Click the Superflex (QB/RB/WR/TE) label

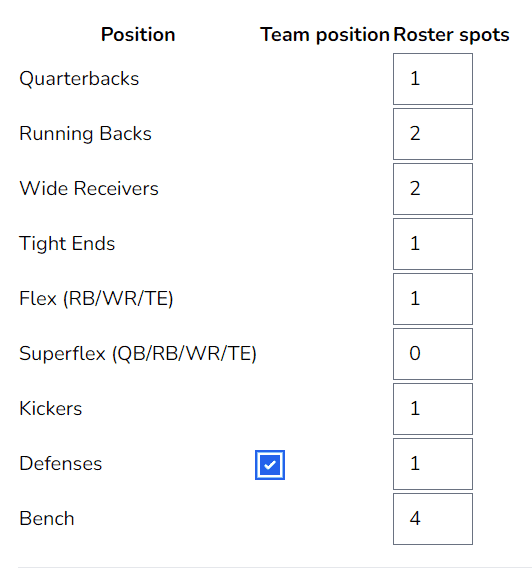138,354
